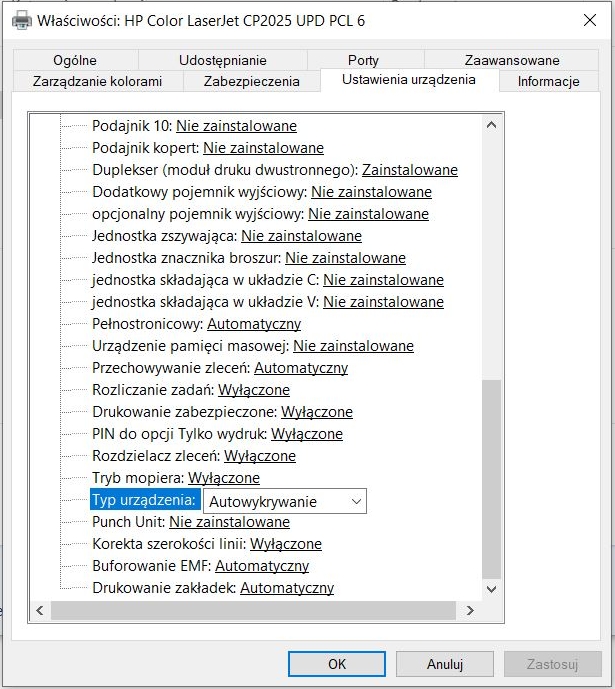Confirm with the OK button

pyautogui.click(x=337, y=664)
